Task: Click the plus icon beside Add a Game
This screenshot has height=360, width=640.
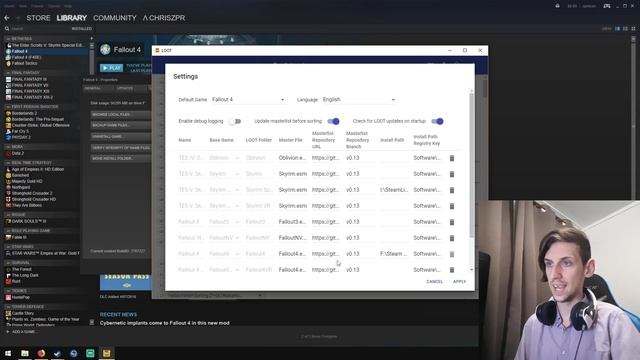Action: coord(7,332)
